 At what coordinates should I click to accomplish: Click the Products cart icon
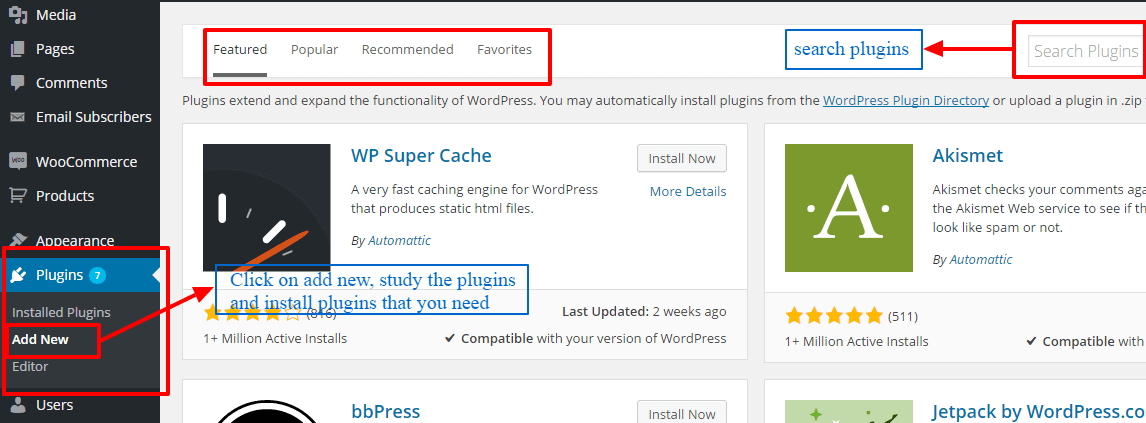click(x=18, y=195)
